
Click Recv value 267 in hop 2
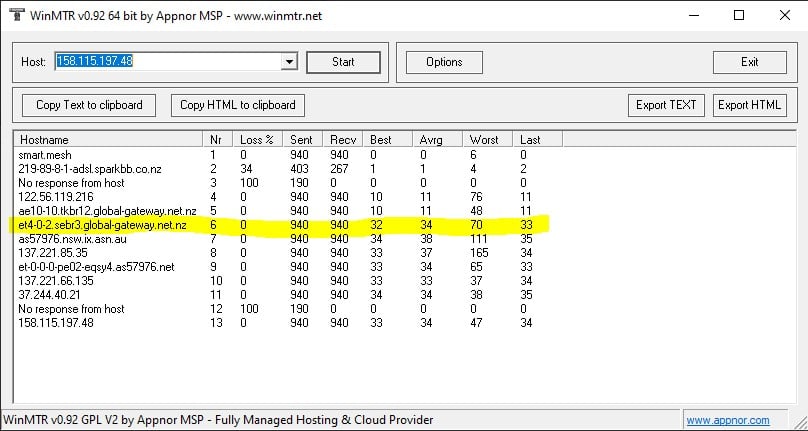(339, 169)
